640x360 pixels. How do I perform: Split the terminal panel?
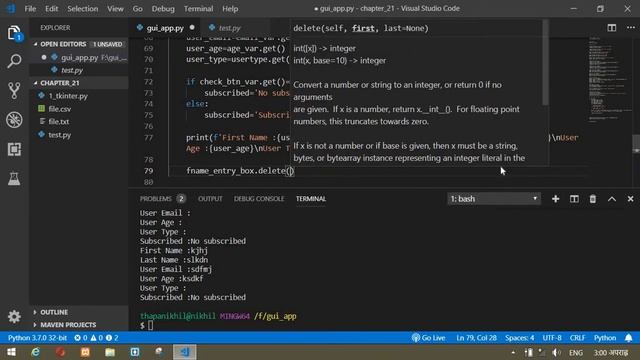[574, 199]
